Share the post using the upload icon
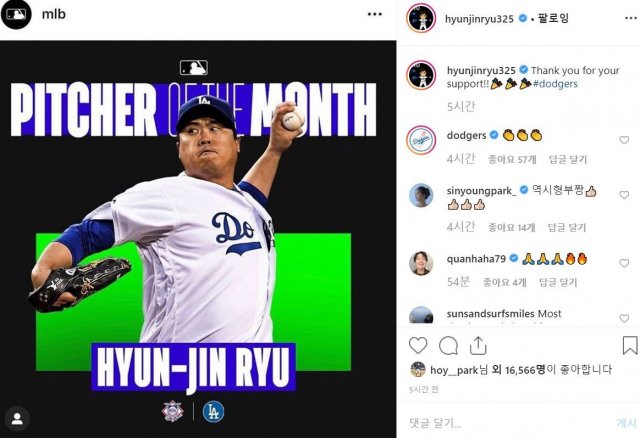The height and width of the screenshot is (438, 640). tap(478, 346)
